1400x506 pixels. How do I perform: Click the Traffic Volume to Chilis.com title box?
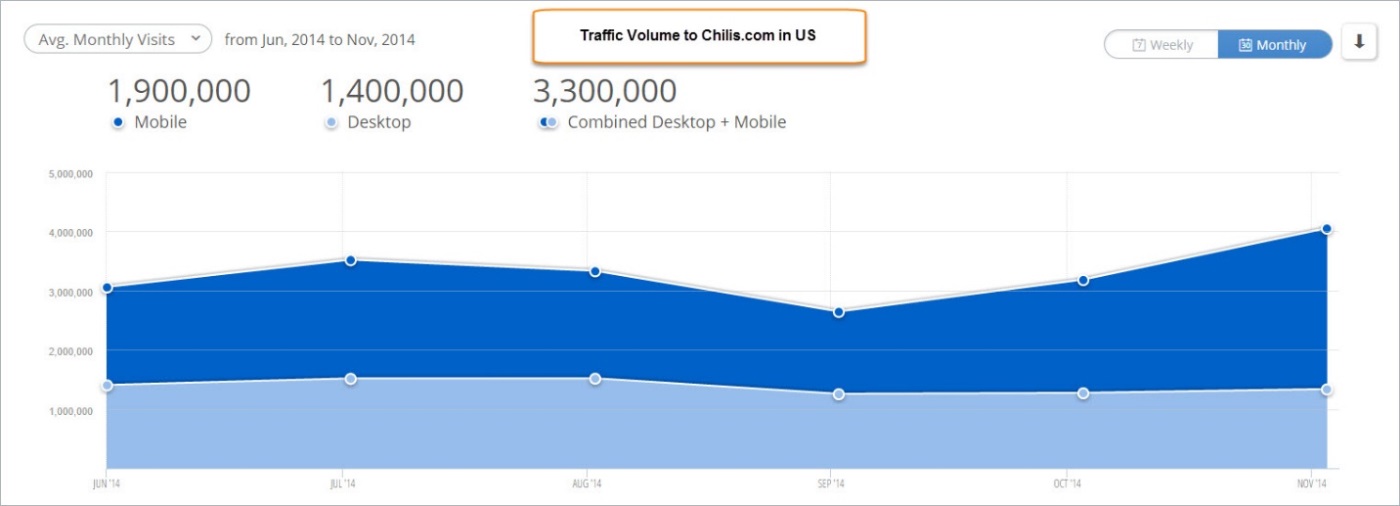699,36
